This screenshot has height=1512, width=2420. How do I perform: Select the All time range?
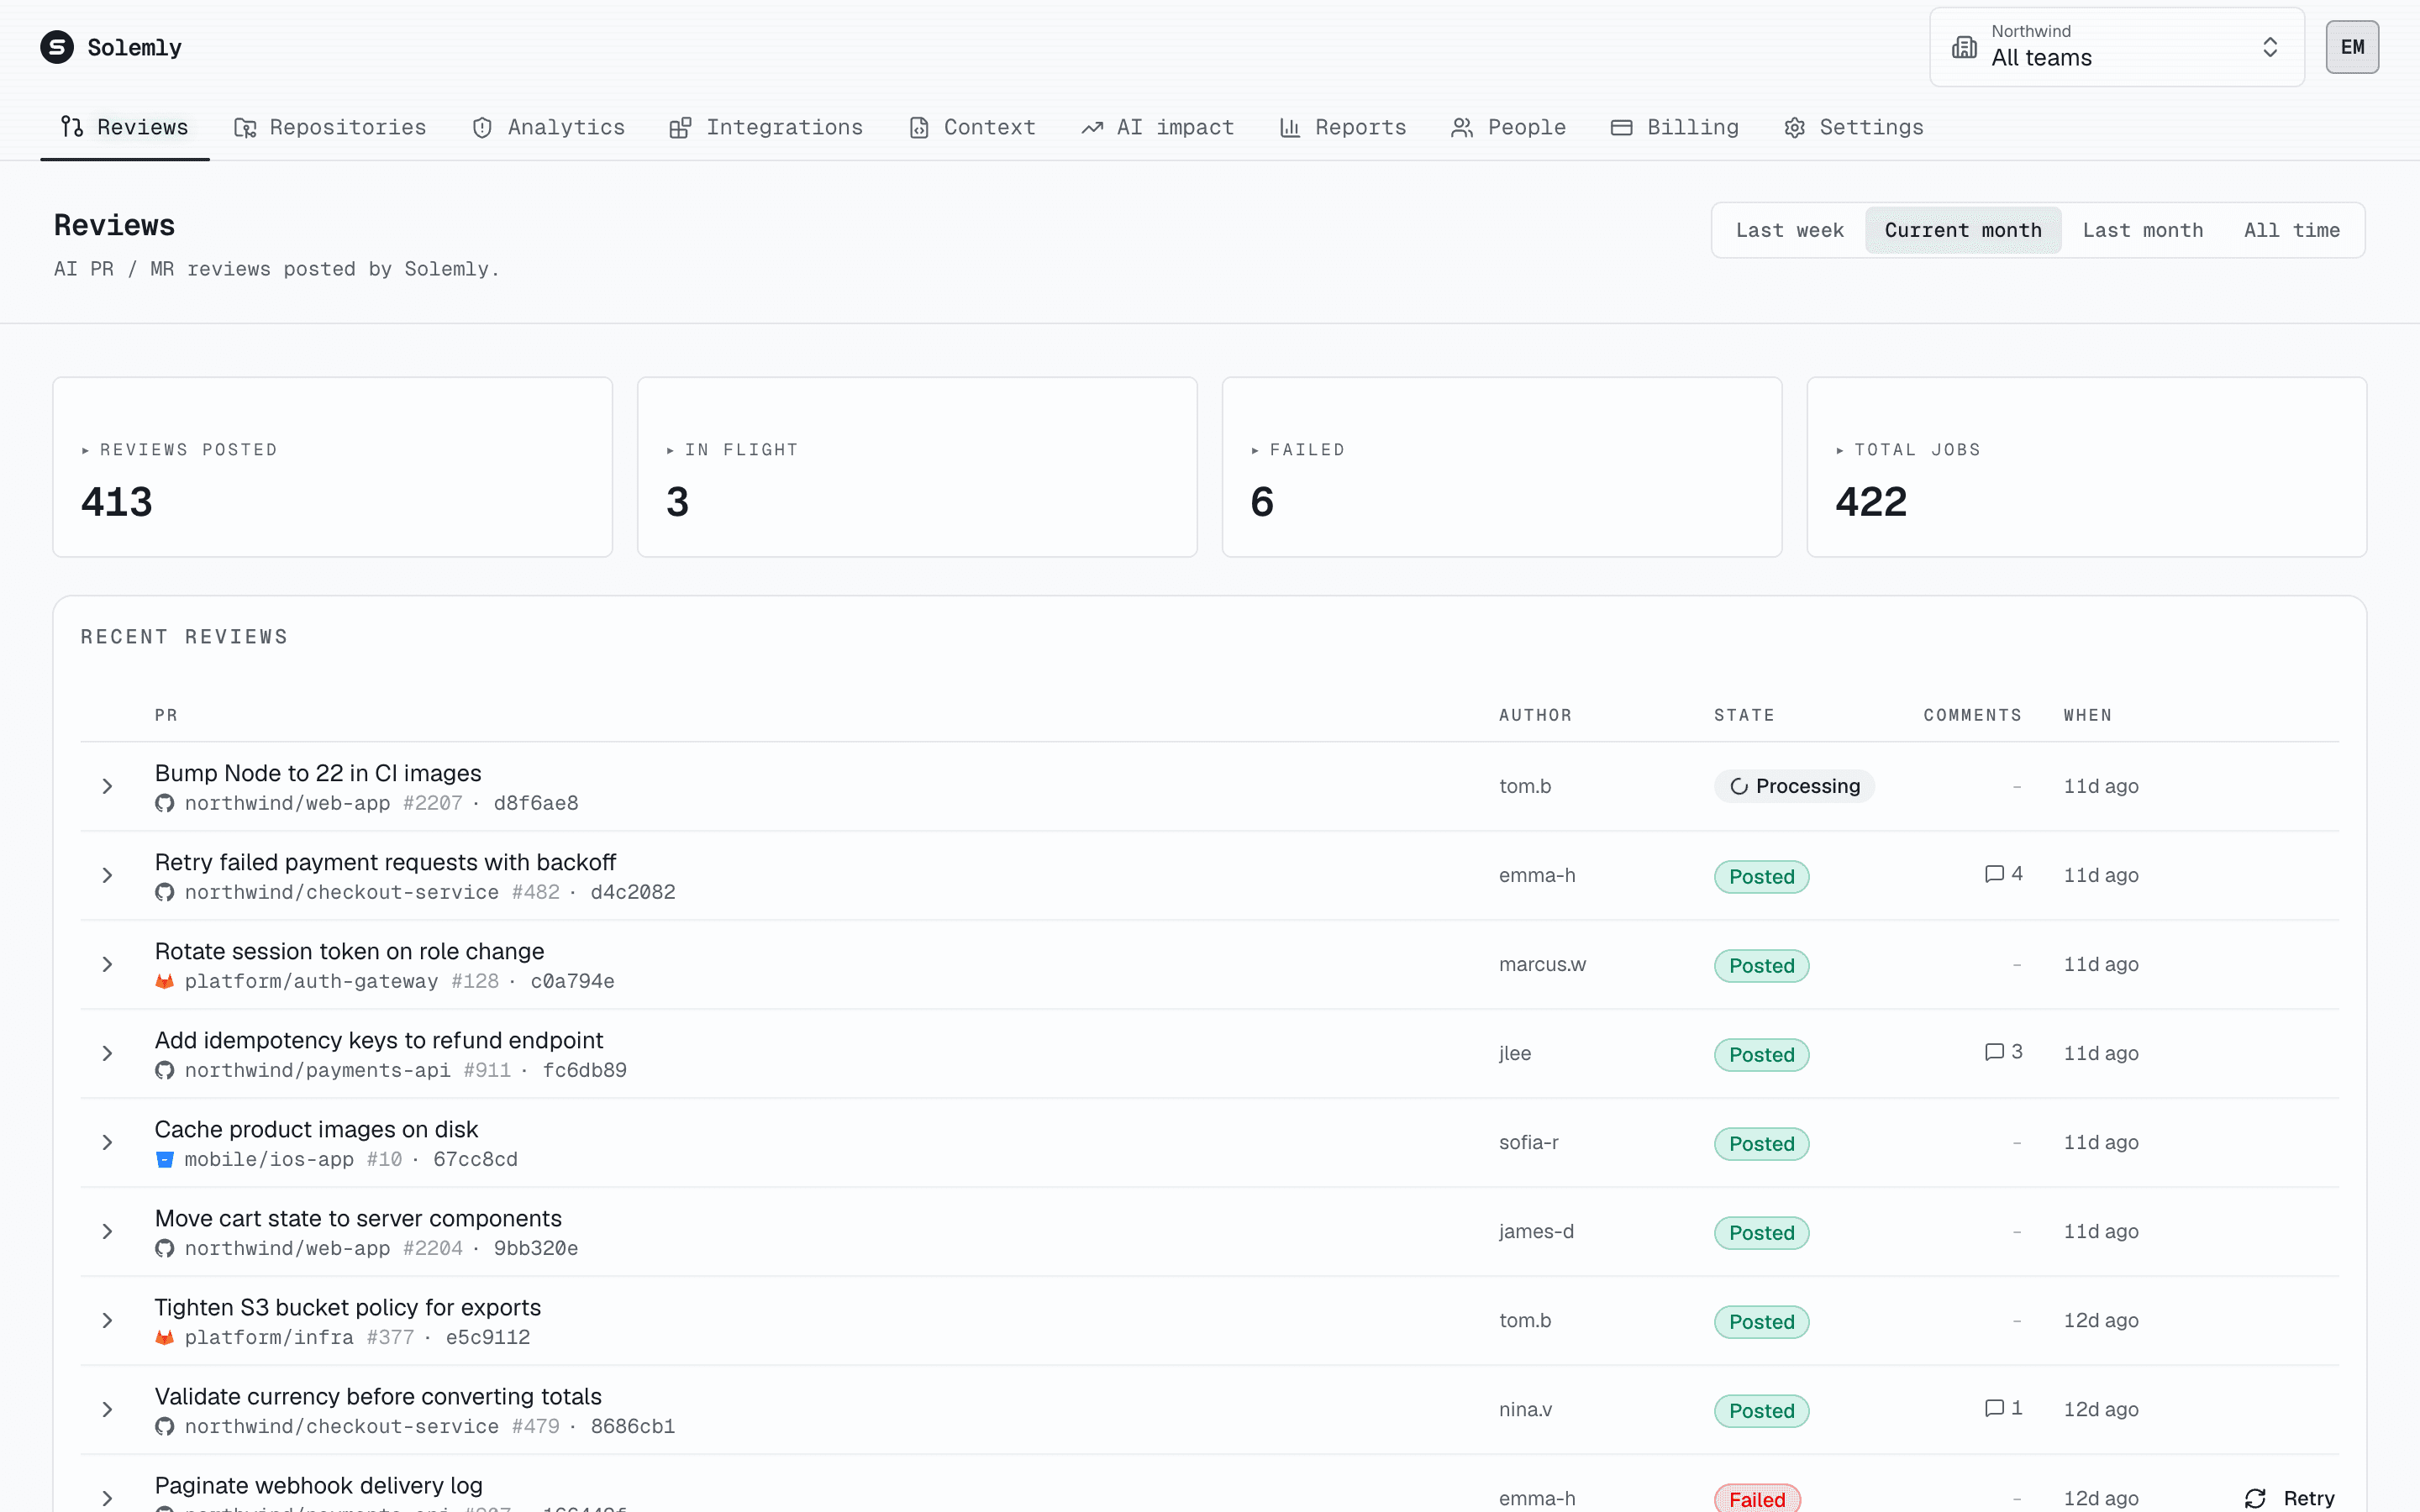[x=2292, y=230]
